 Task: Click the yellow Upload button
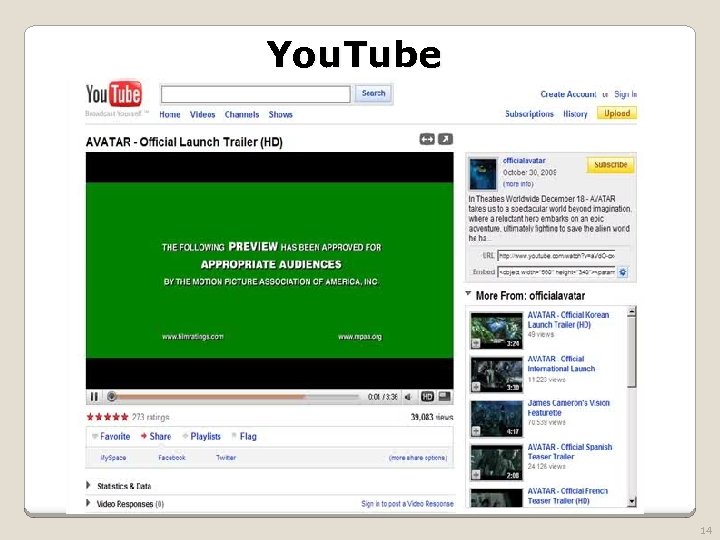[x=617, y=113]
